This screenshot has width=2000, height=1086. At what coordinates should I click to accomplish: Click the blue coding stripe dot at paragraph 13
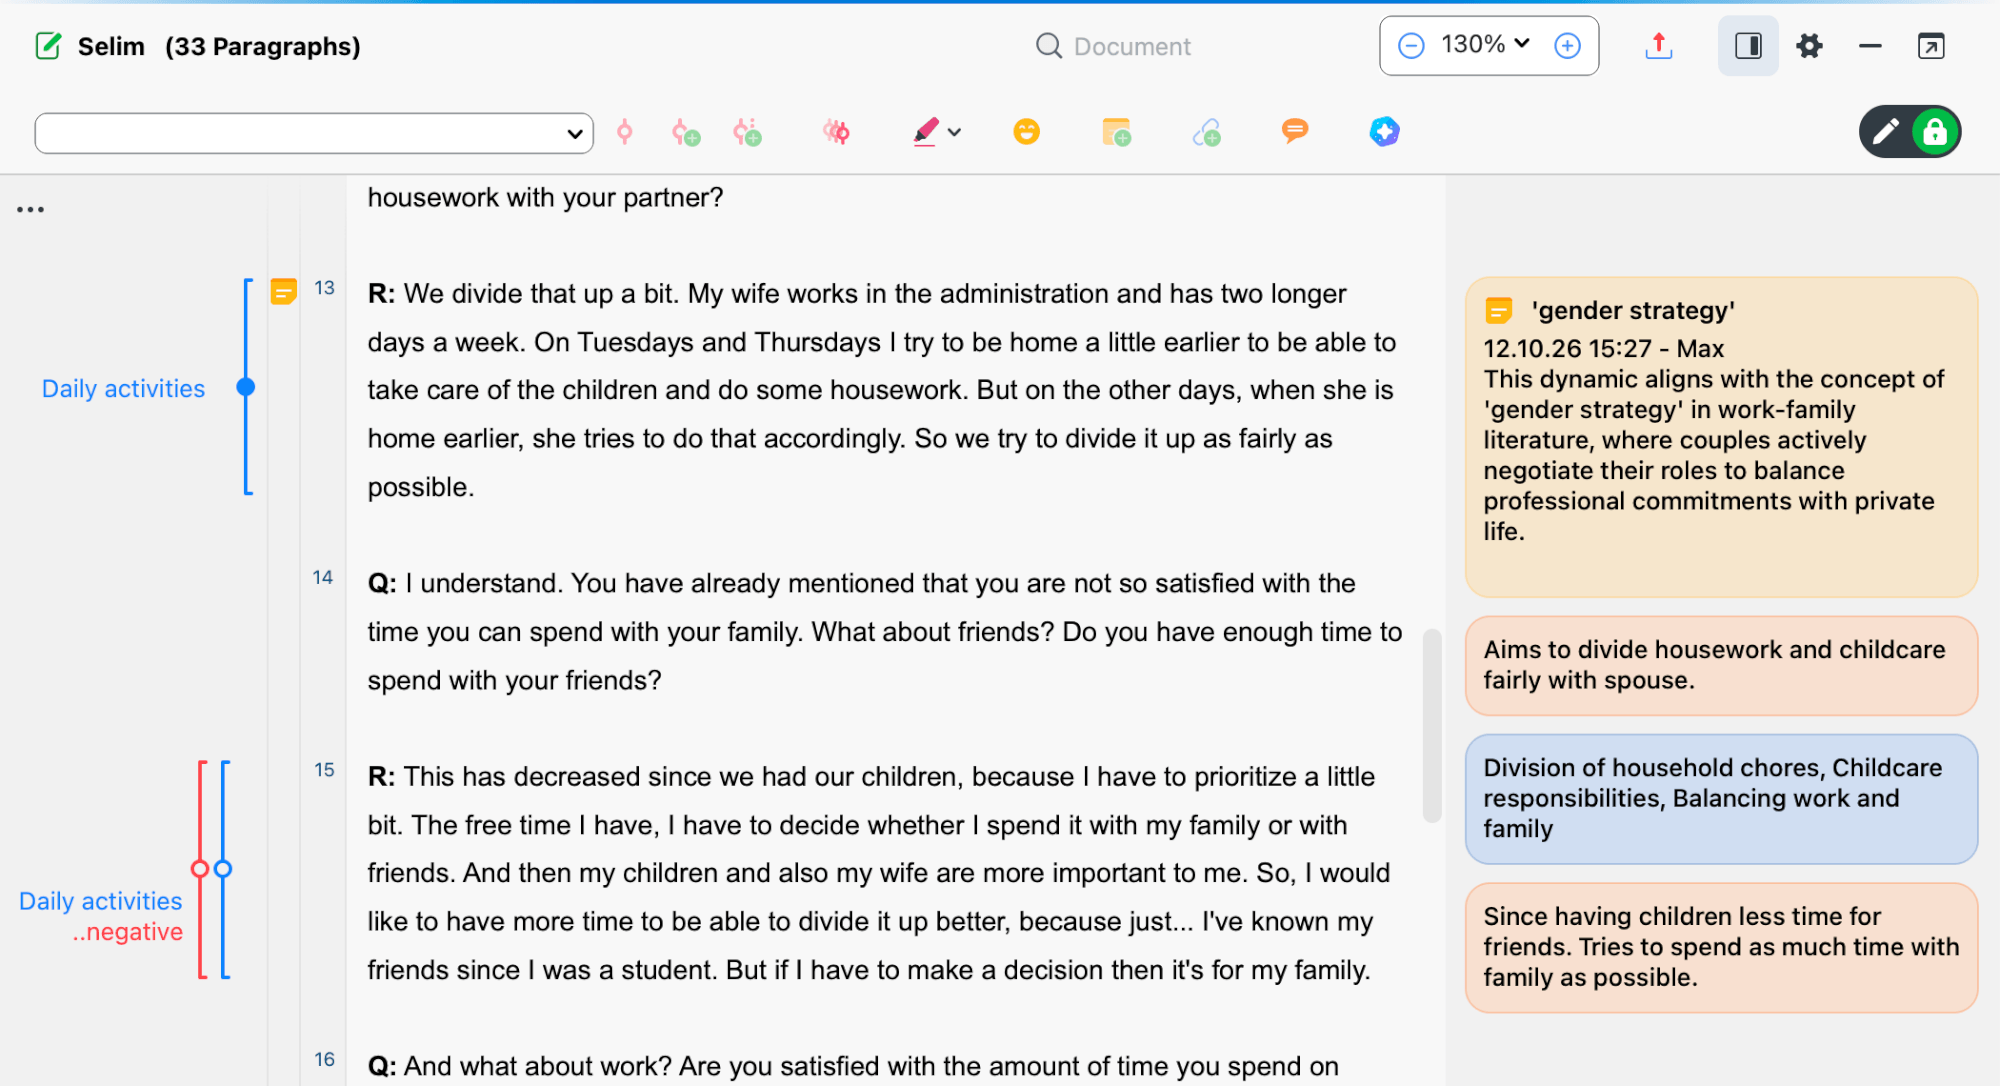[246, 387]
